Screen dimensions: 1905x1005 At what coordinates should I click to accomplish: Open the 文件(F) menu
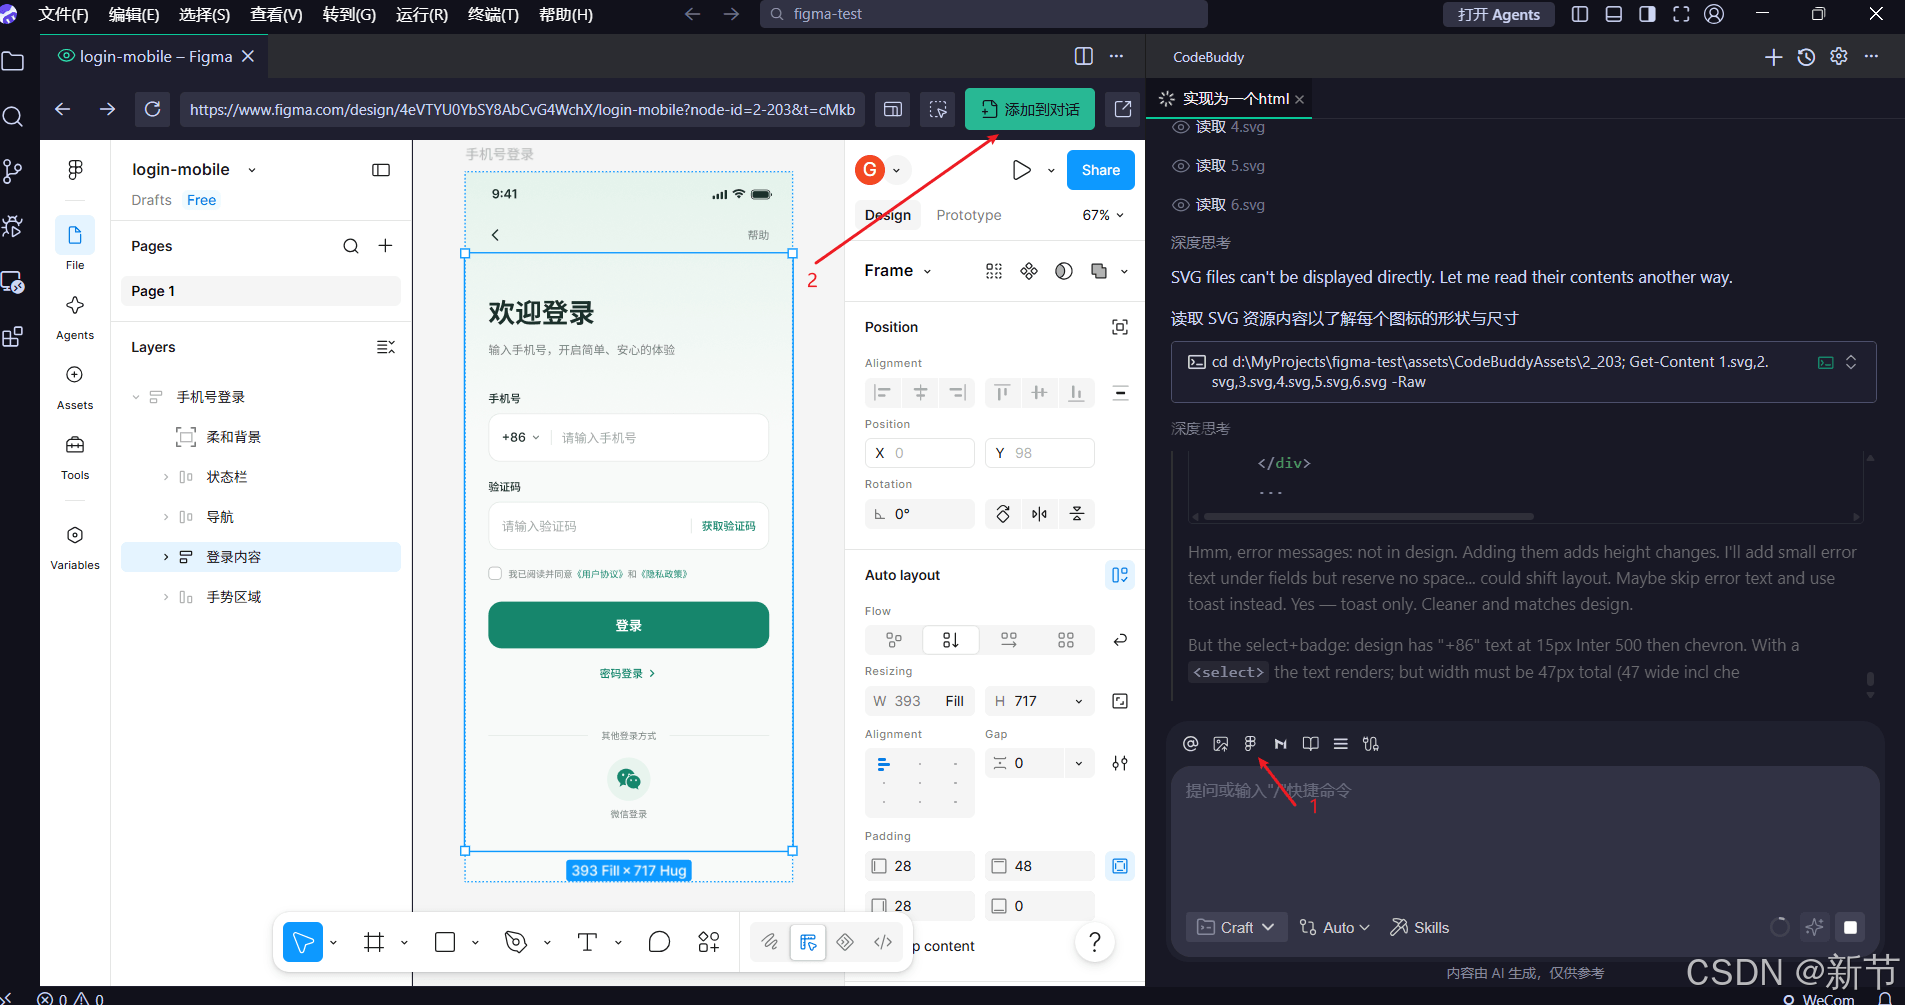[63, 14]
